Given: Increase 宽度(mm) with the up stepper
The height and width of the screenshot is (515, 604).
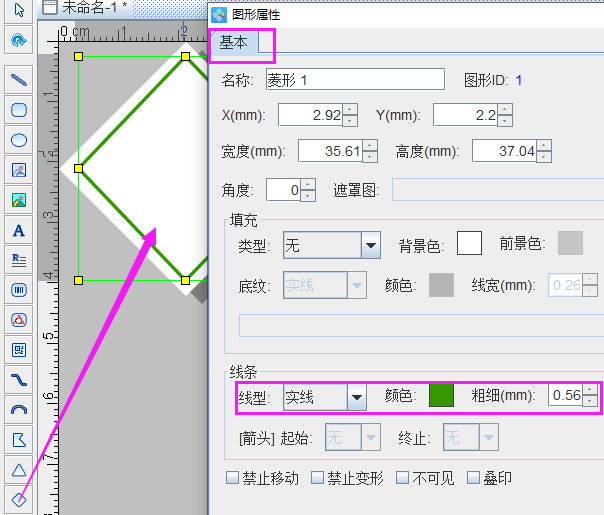Looking at the screenshot, I should (x=370, y=145).
